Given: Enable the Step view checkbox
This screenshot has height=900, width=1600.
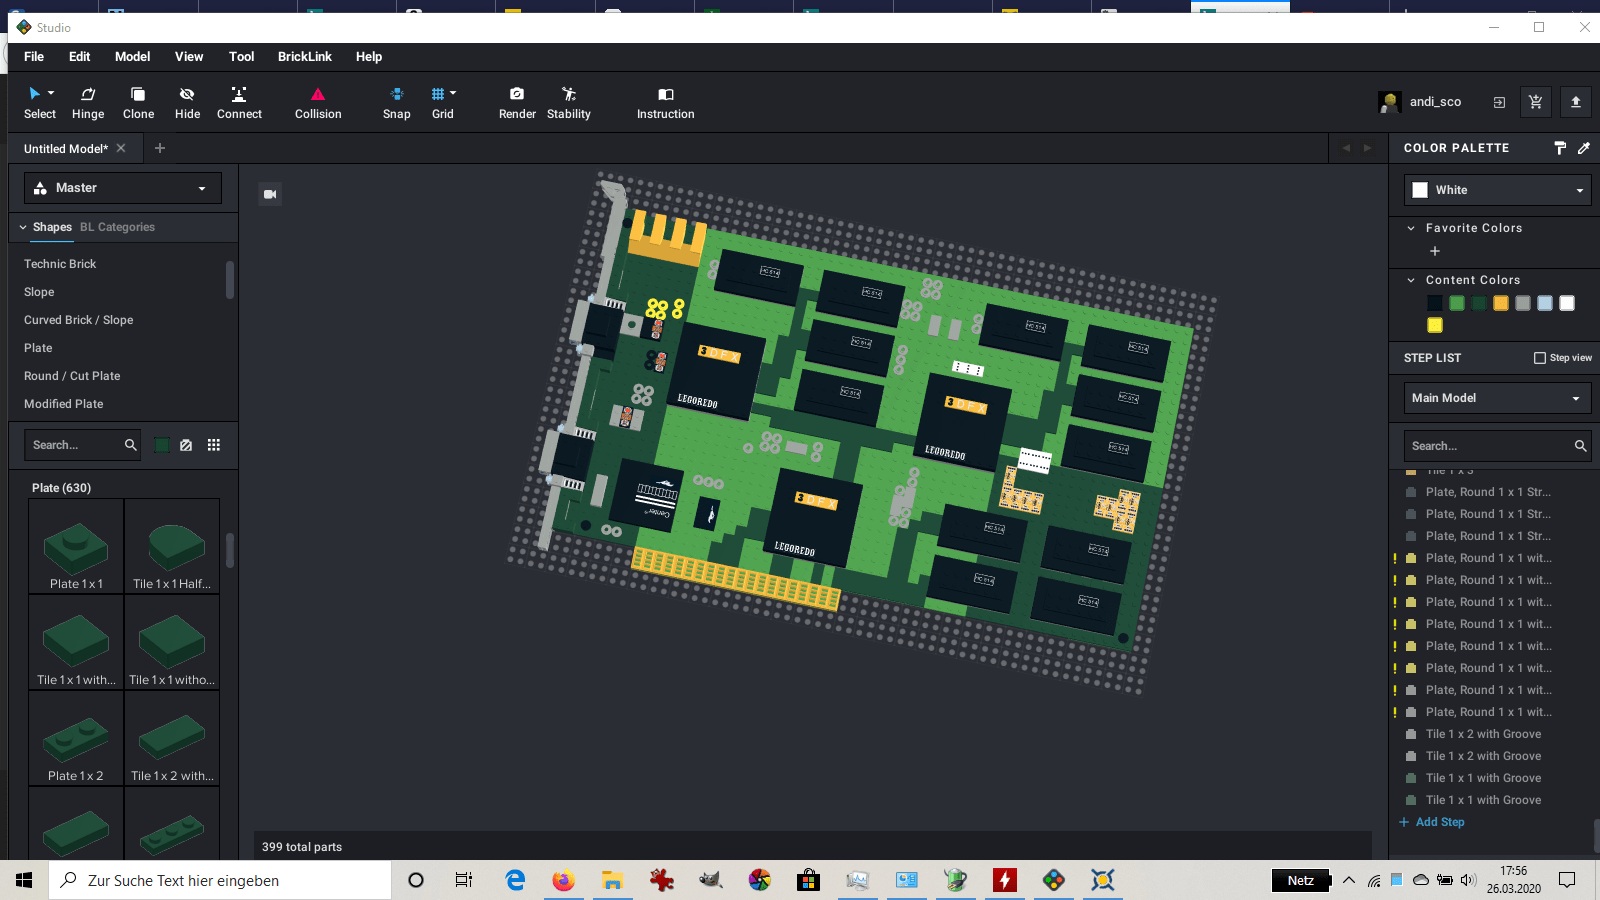Looking at the screenshot, I should [x=1540, y=358].
